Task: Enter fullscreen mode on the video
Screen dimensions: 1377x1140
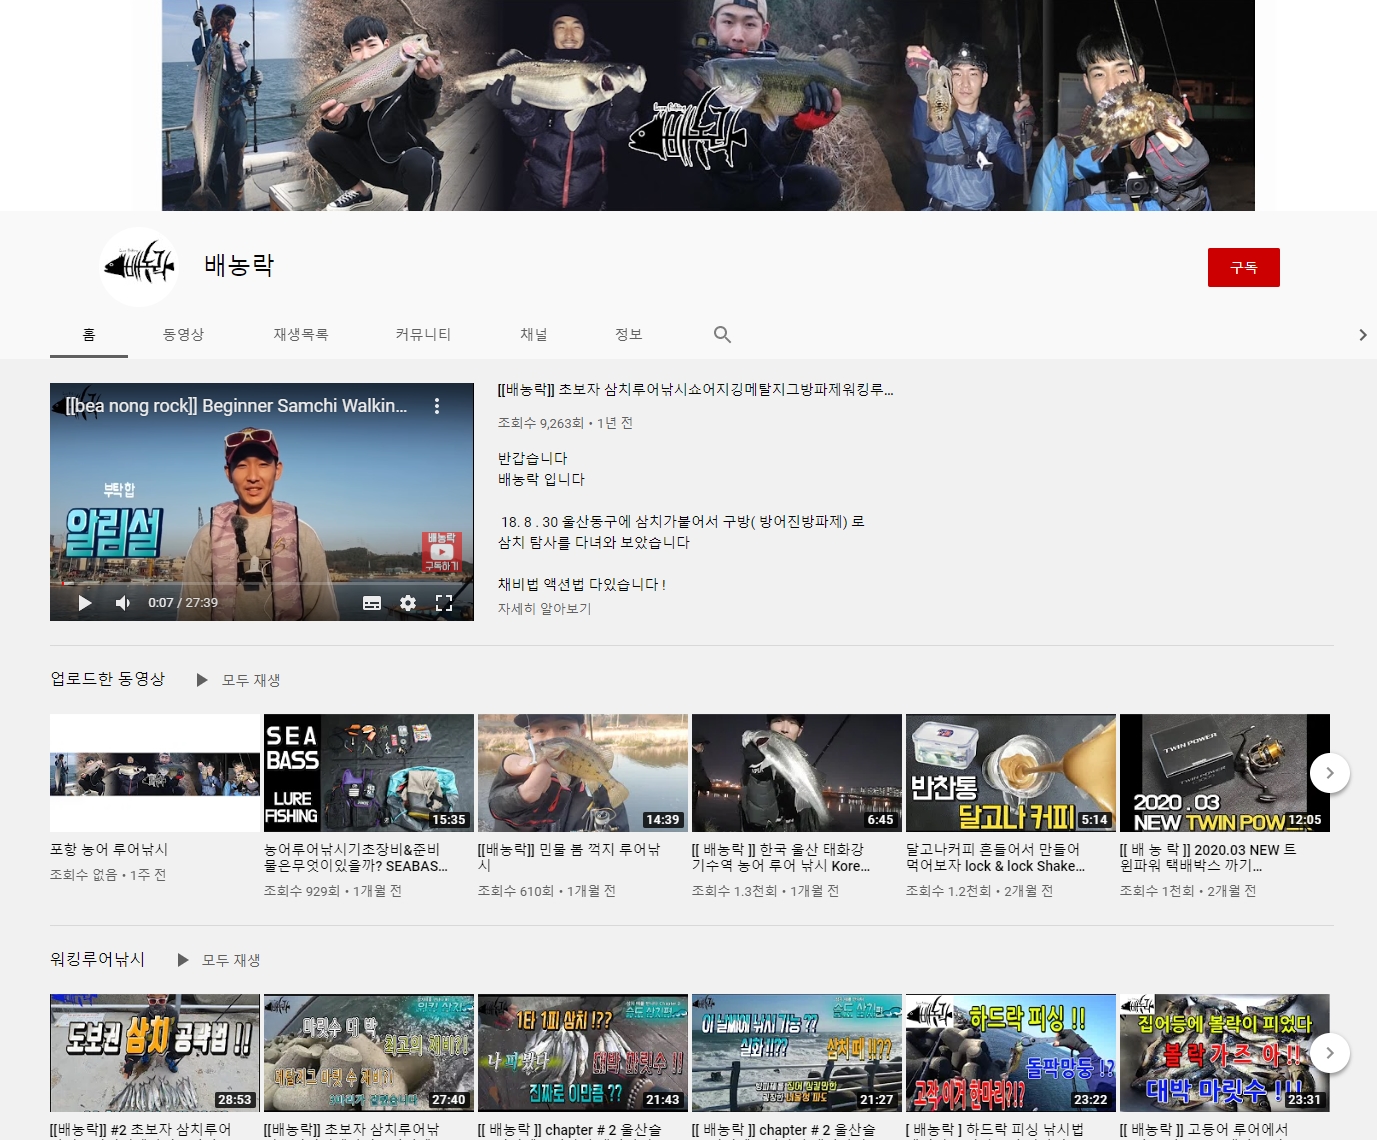Action: coord(444,603)
